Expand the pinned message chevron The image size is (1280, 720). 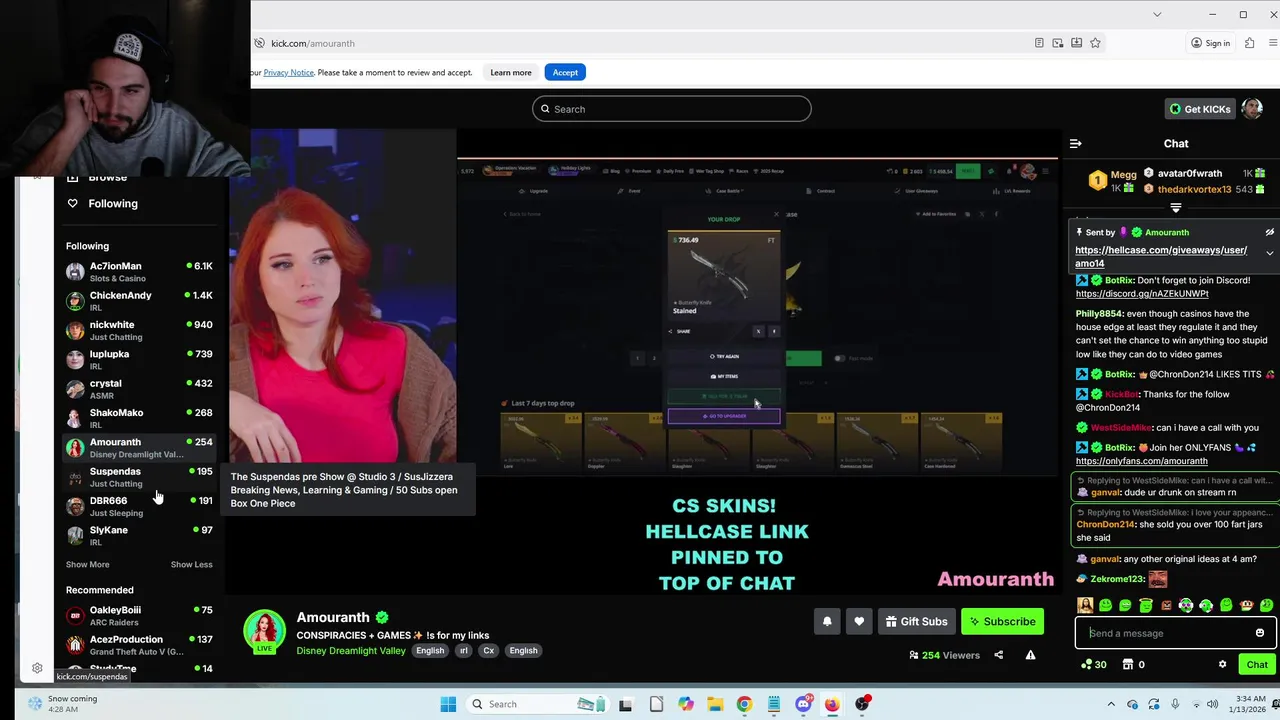(1270, 253)
